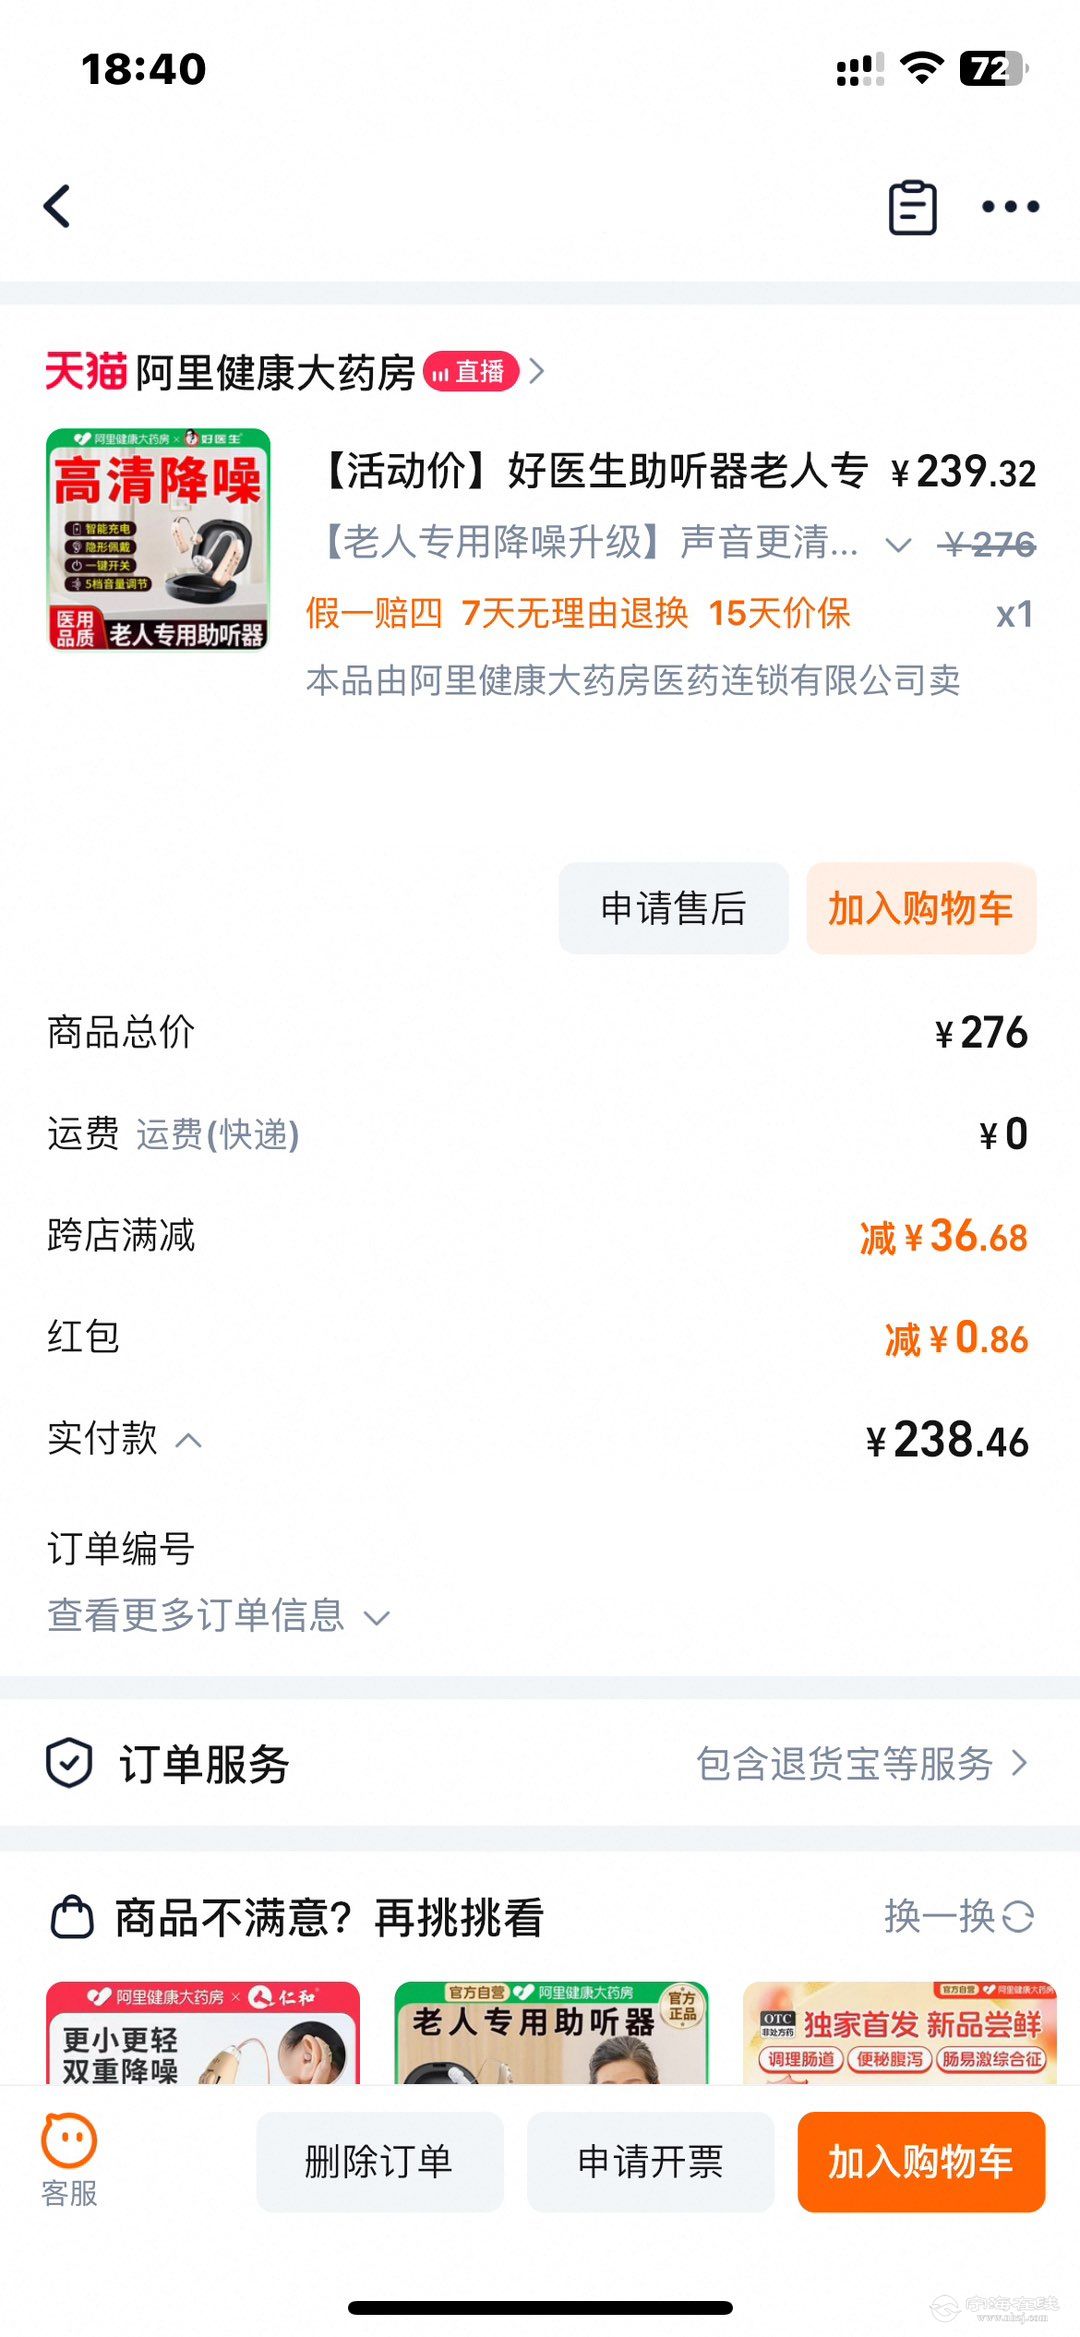Image resolution: width=1080 pixels, height=2337 pixels.
Task: Expand the product variant dropdown chevron
Action: pyautogui.click(x=898, y=545)
